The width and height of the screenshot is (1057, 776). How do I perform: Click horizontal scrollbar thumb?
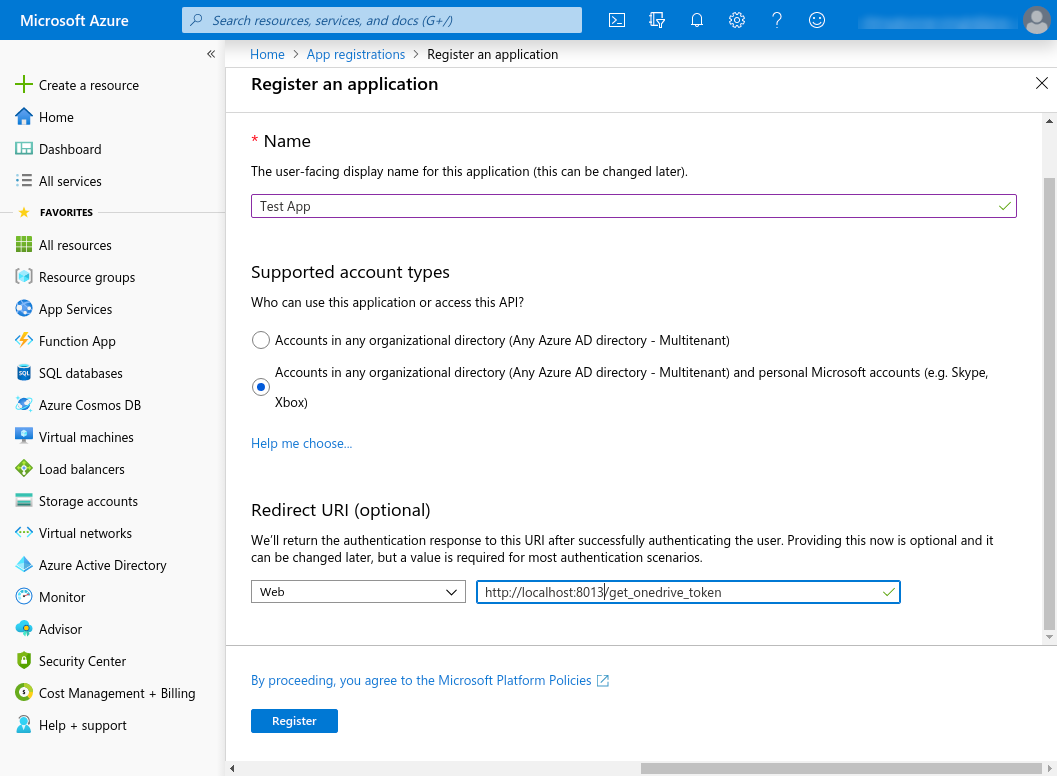coord(841,769)
